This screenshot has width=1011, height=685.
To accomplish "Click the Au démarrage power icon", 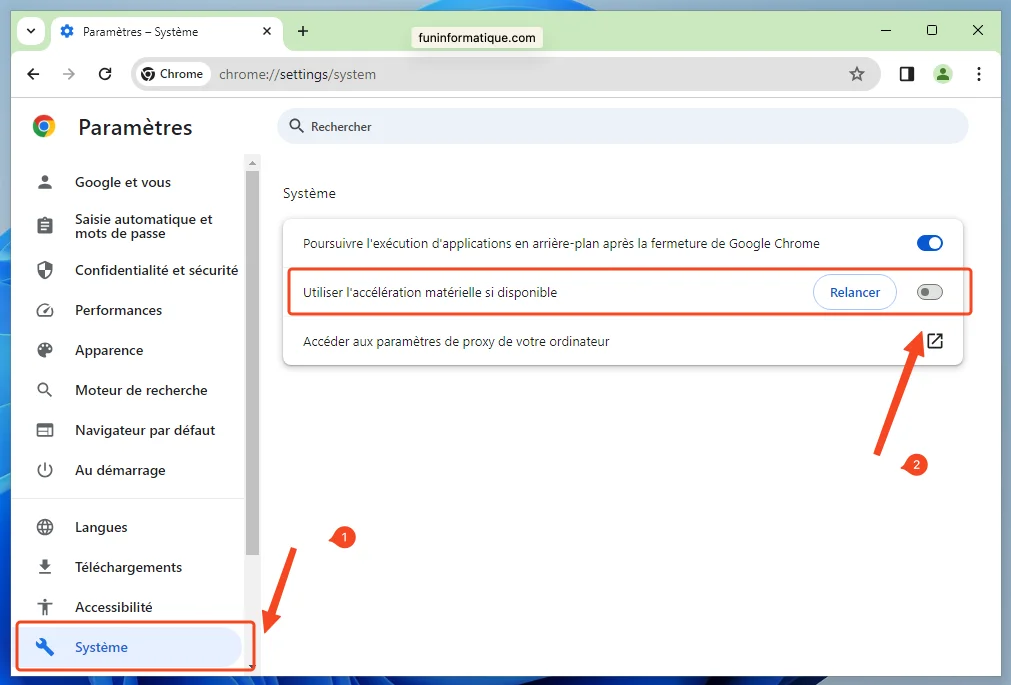I will tap(45, 470).
